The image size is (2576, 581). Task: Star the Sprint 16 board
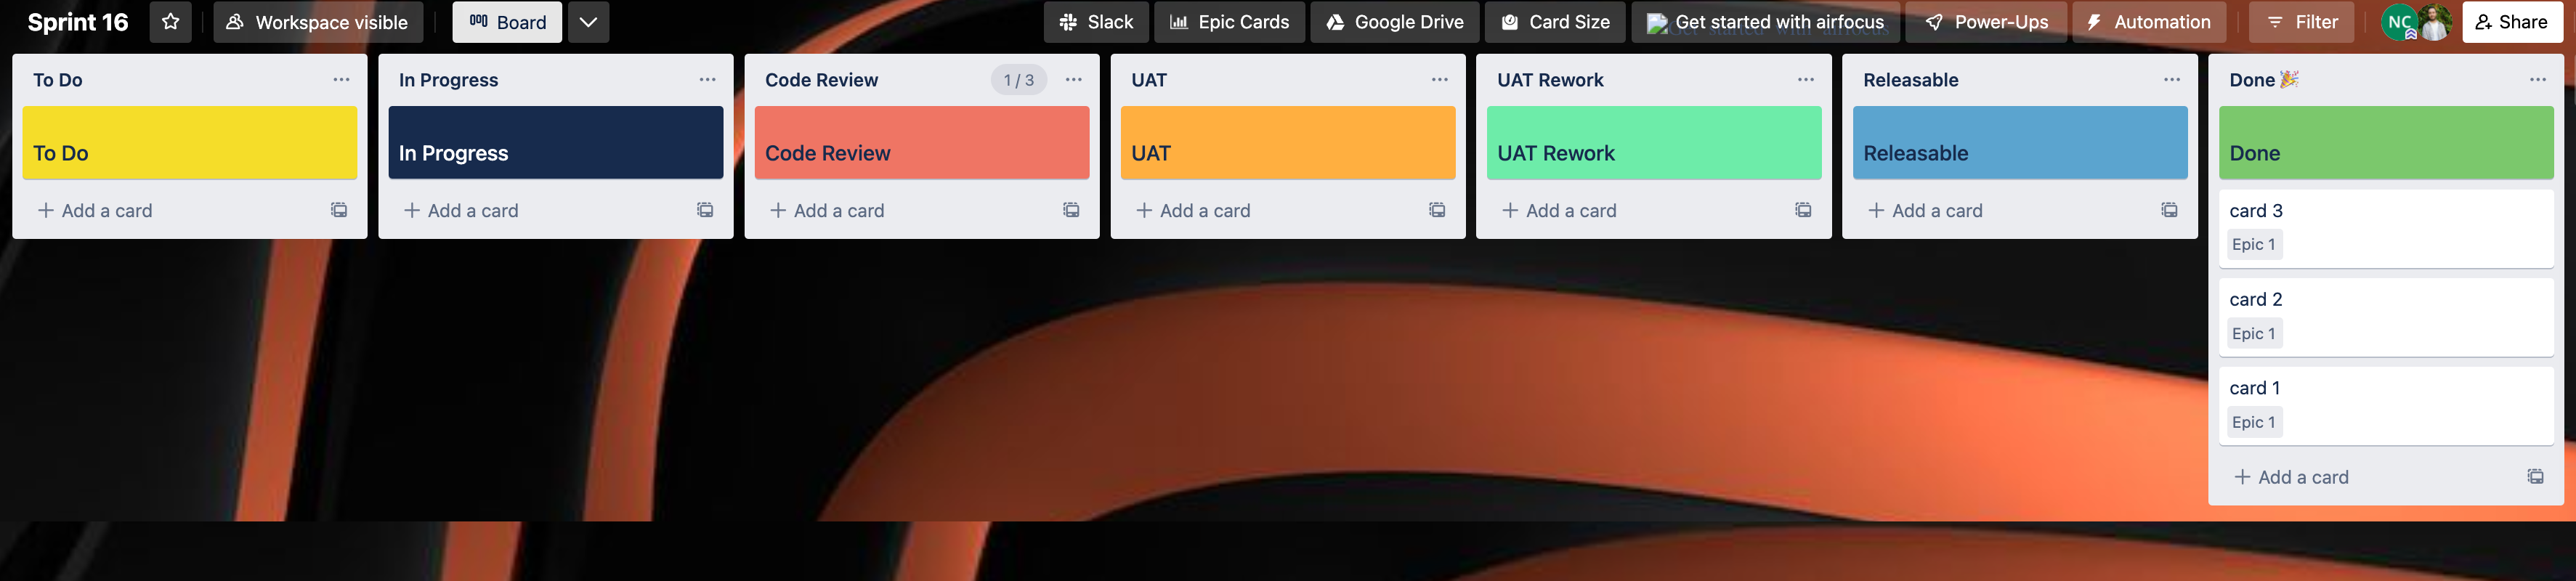point(170,22)
